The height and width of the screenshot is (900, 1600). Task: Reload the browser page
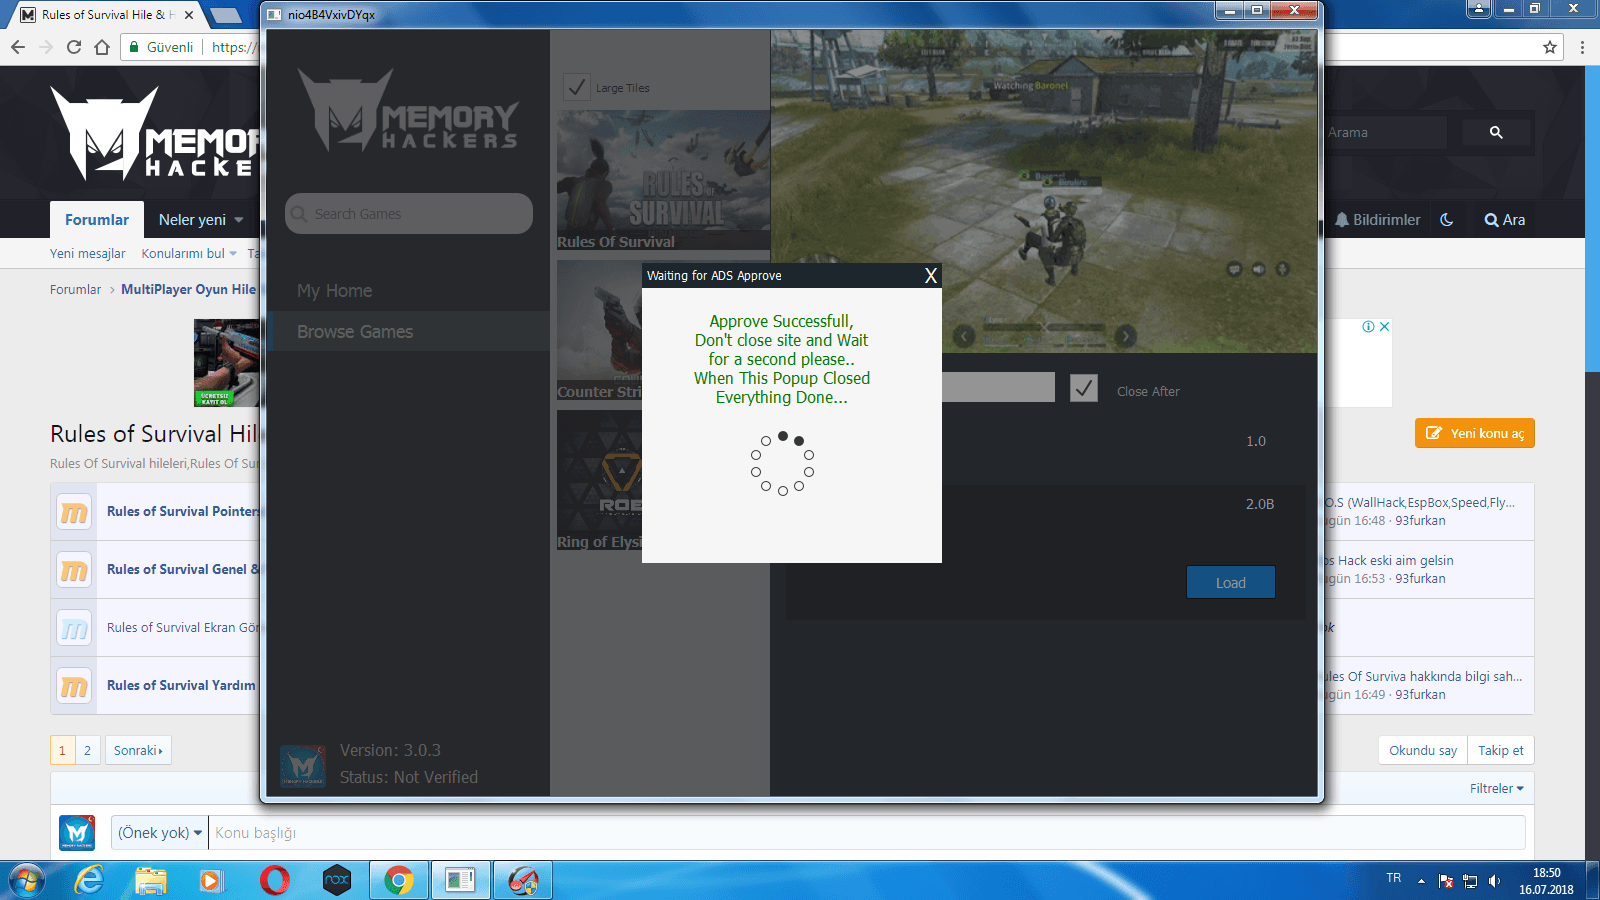coord(73,47)
